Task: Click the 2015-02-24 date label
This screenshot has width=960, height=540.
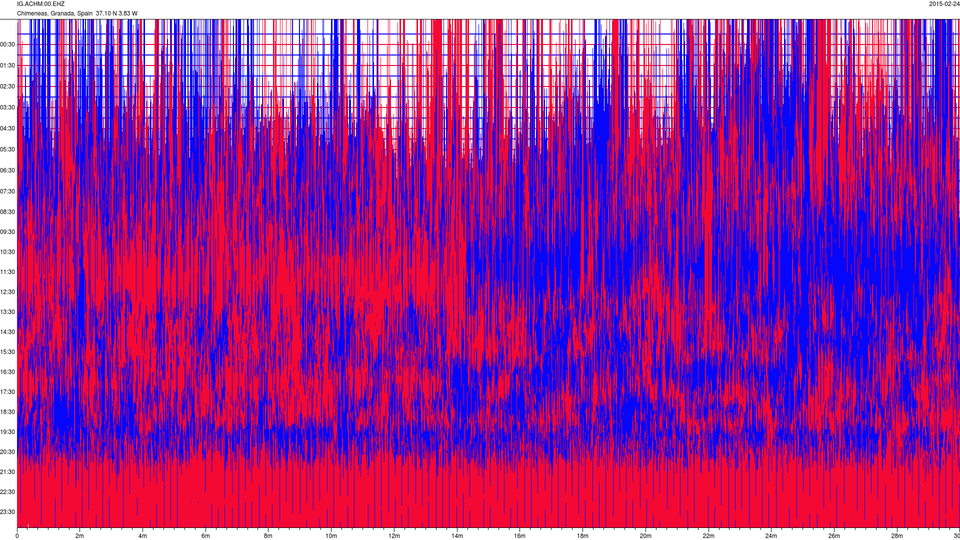Action: 944,4
